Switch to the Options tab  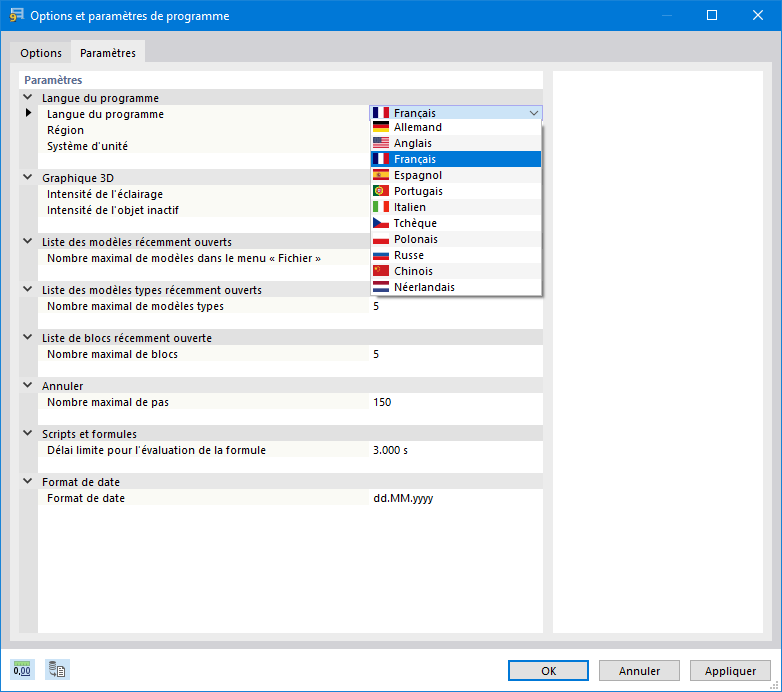(41, 53)
